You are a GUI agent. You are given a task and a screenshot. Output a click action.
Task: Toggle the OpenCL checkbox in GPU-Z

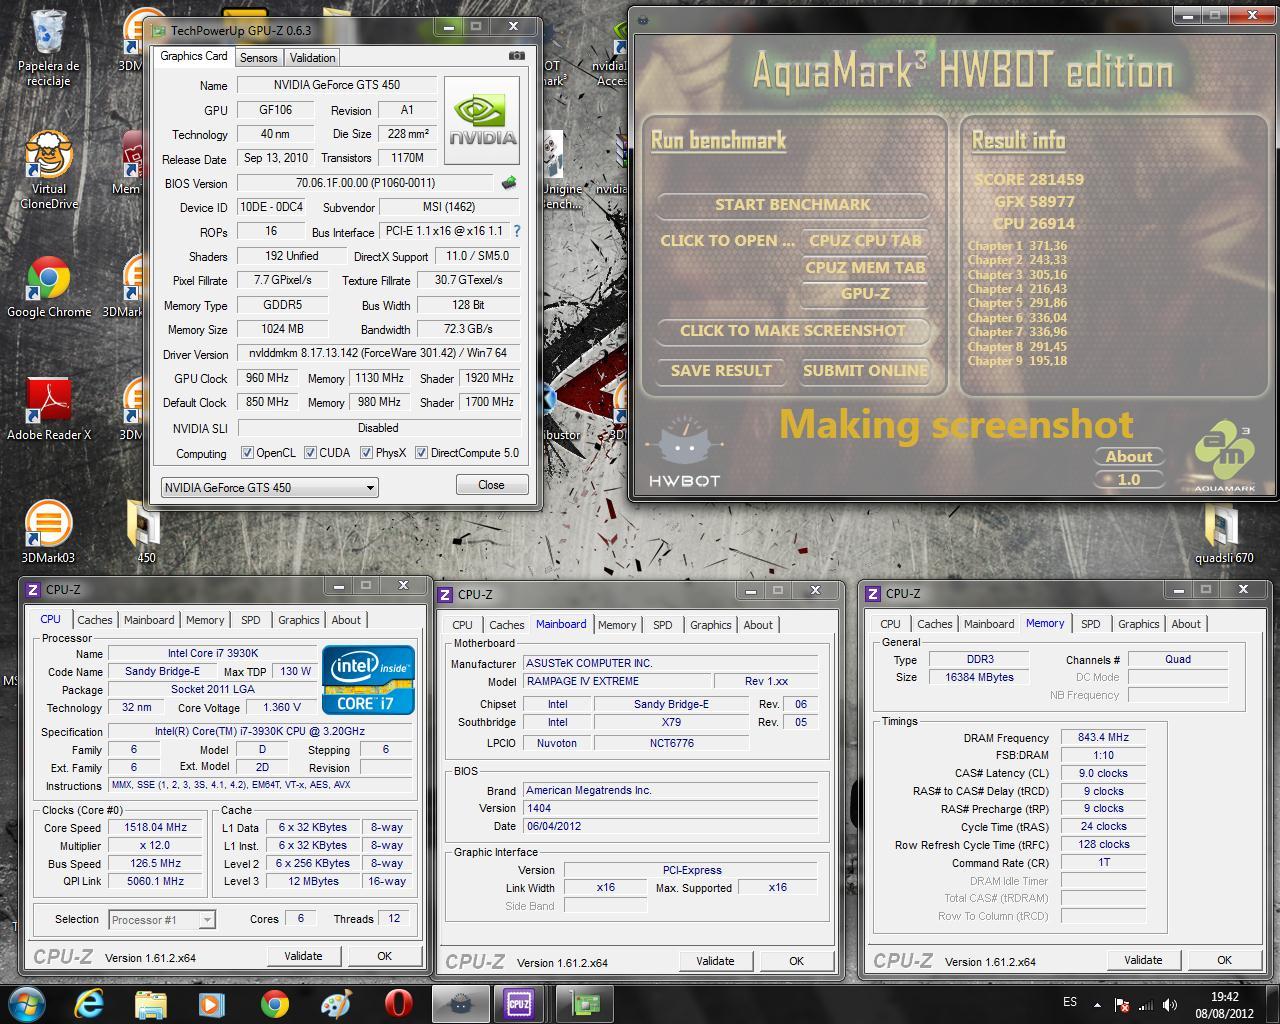247,453
